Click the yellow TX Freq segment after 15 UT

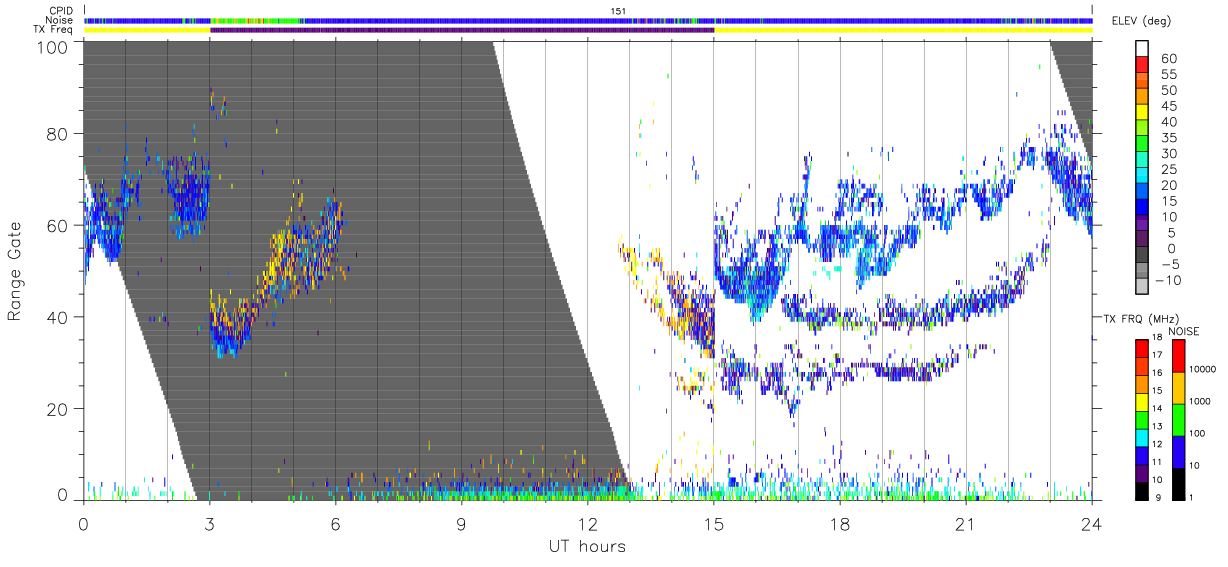pos(903,30)
